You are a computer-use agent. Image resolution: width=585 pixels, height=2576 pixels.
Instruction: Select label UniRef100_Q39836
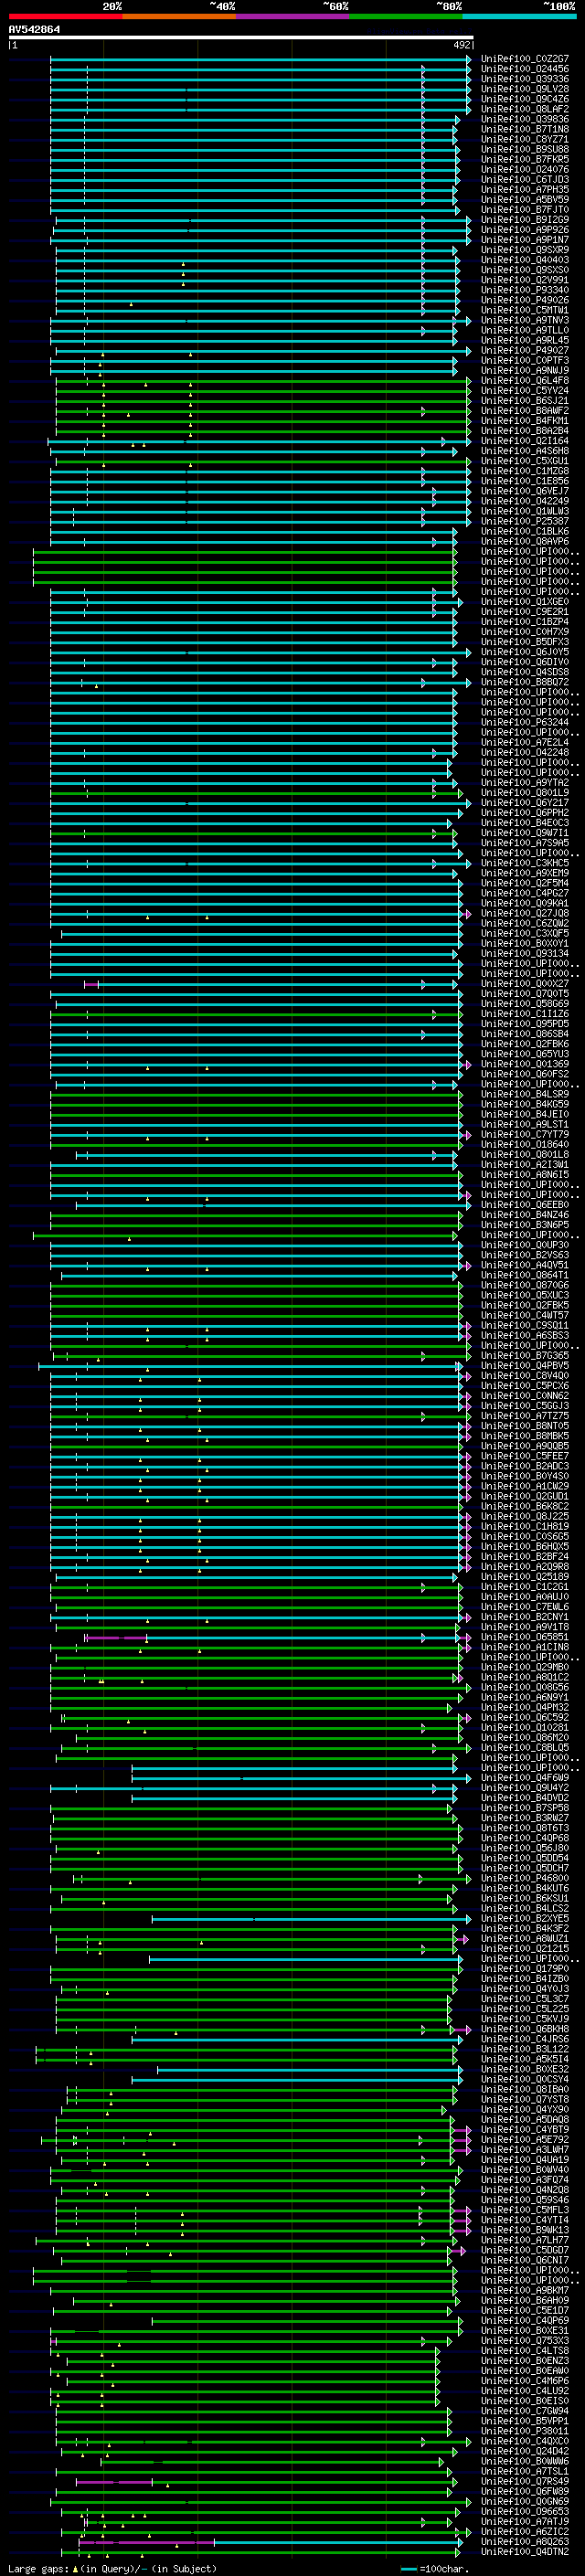[525, 119]
